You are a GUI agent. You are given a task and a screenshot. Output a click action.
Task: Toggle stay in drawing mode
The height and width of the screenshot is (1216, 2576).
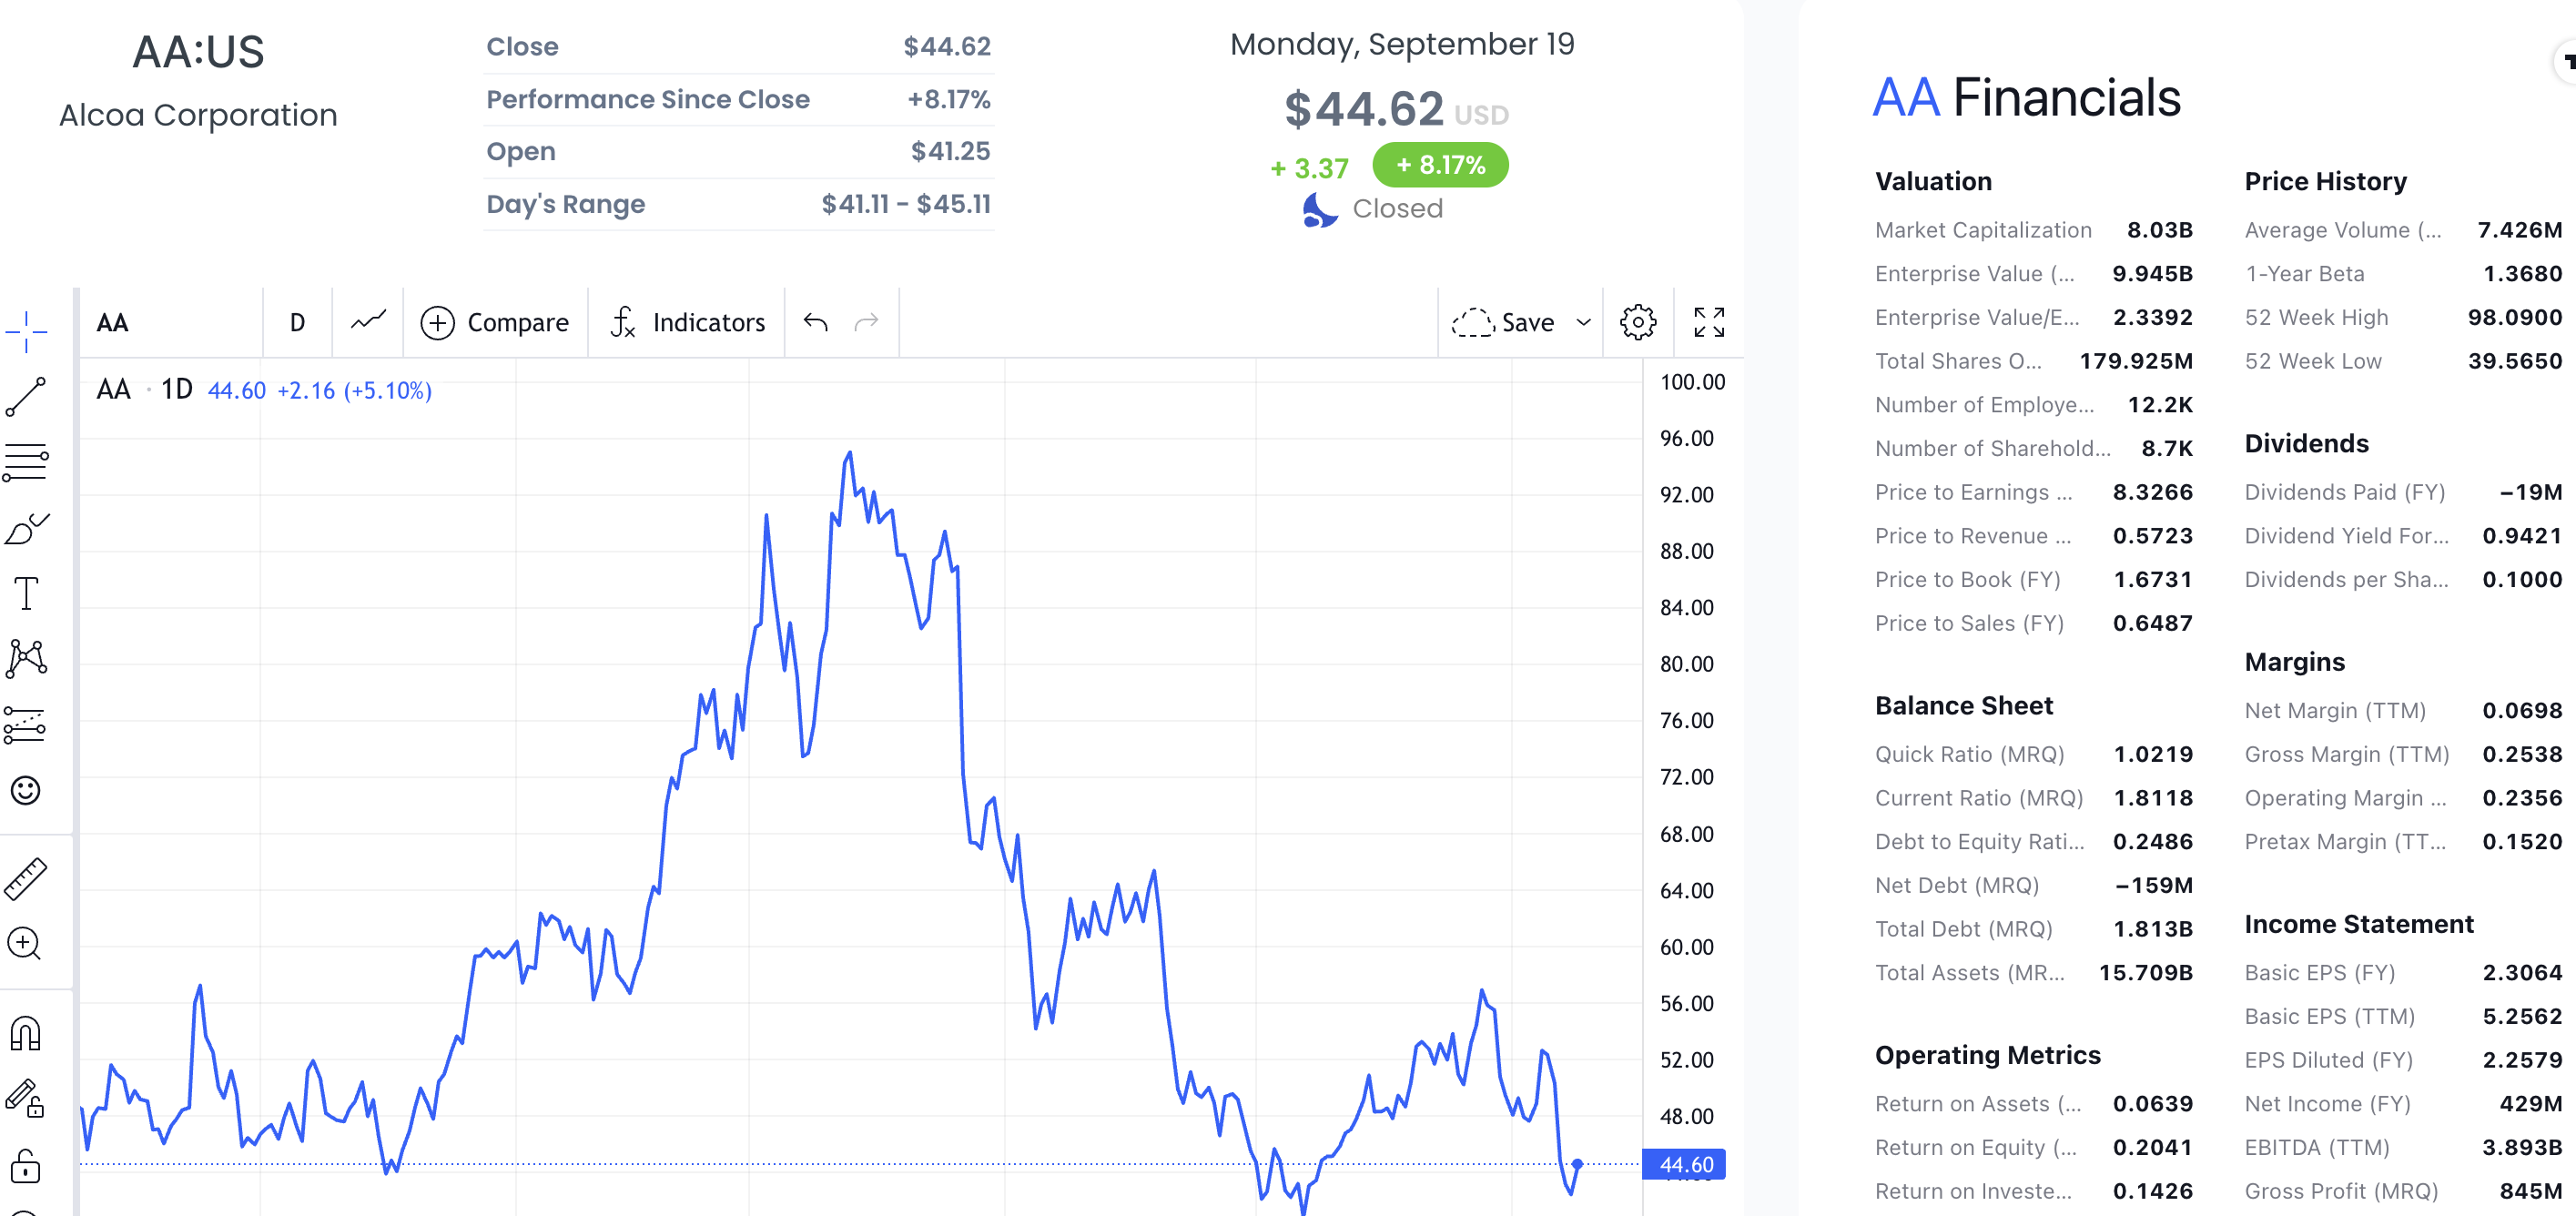tap(26, 1098)
